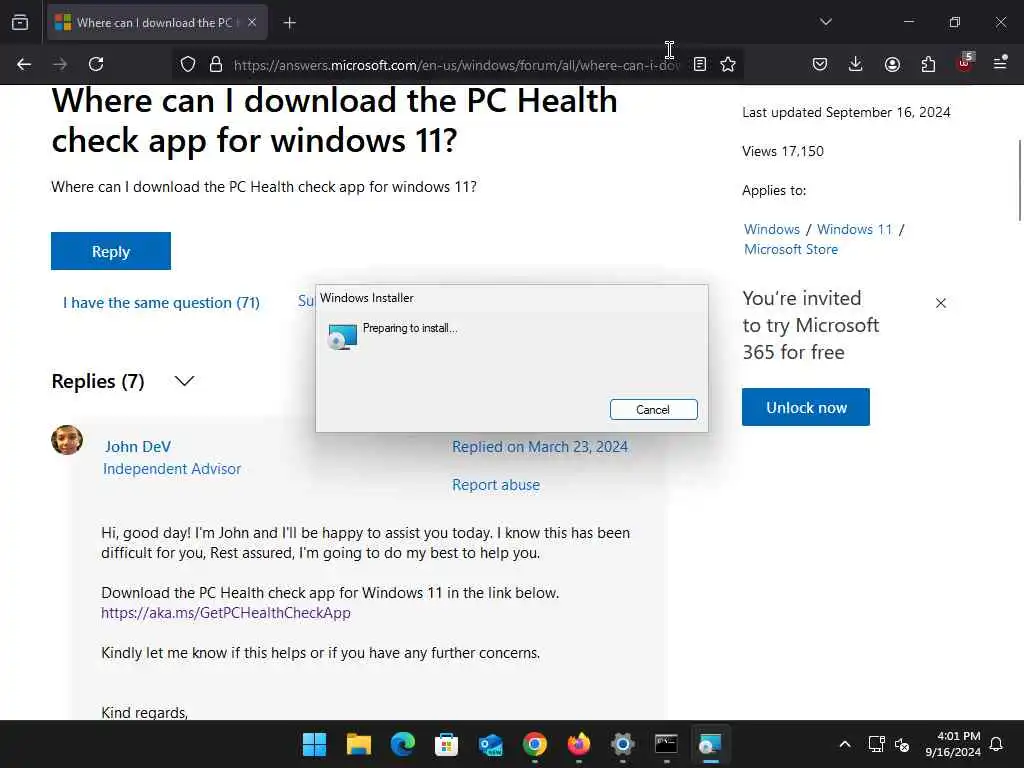Dismiss the Microsoft 365 invitation with X
Image resolution: width=1024 pixels, height=768 pixels.
(x=940, y=303)
